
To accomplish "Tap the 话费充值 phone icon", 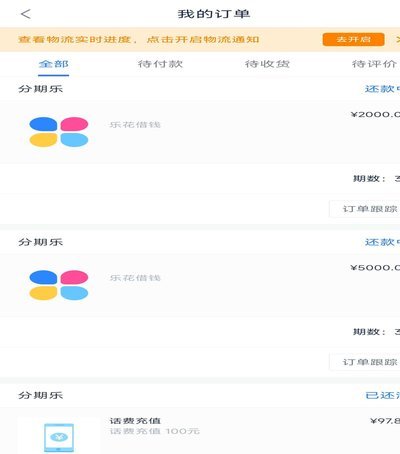I will 59,437.
